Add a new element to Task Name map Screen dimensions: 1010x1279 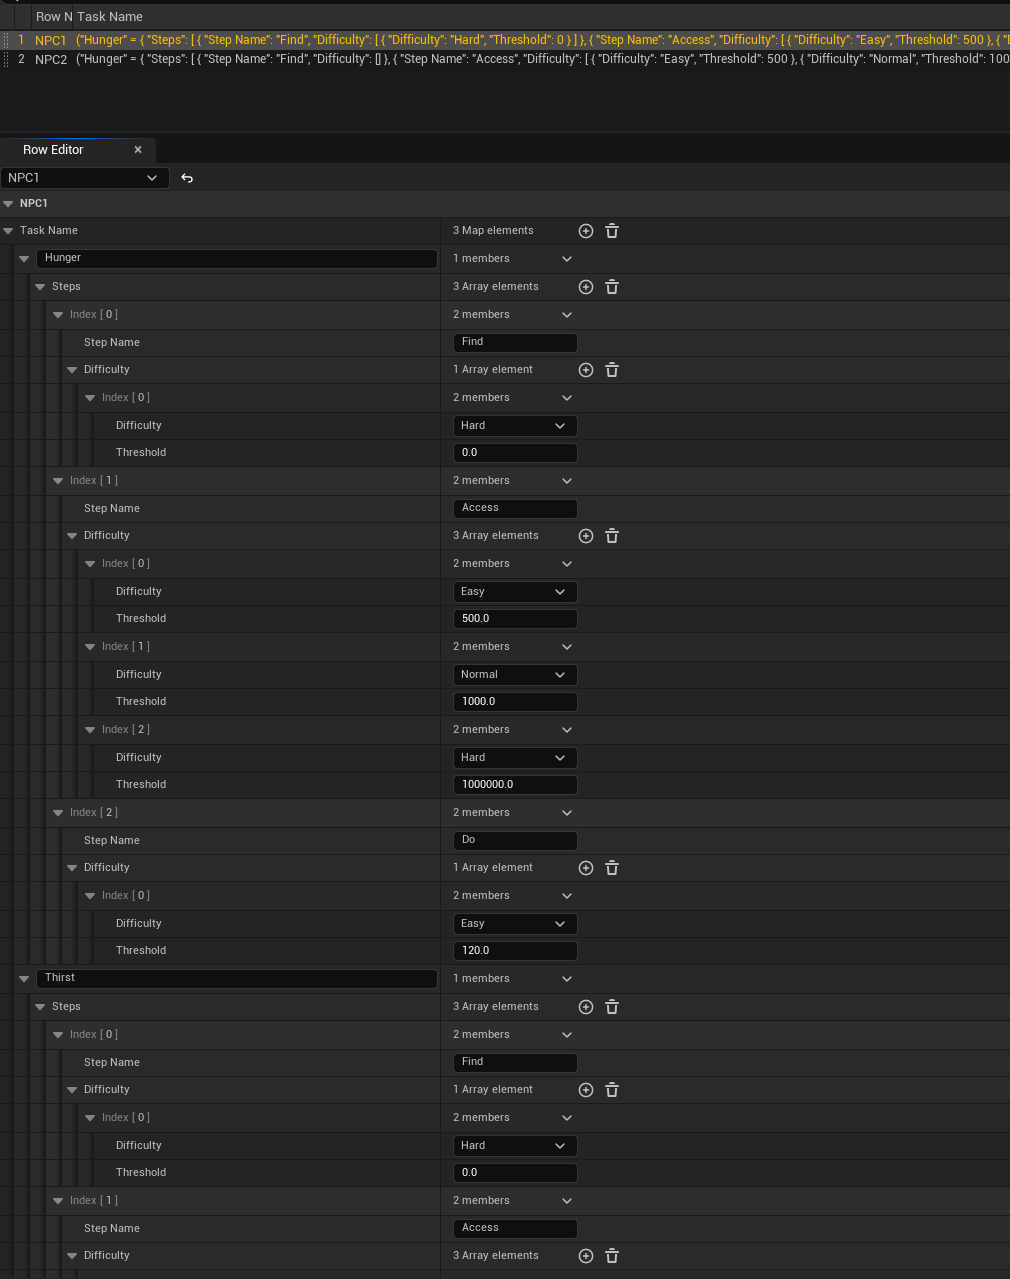[586, 231]
